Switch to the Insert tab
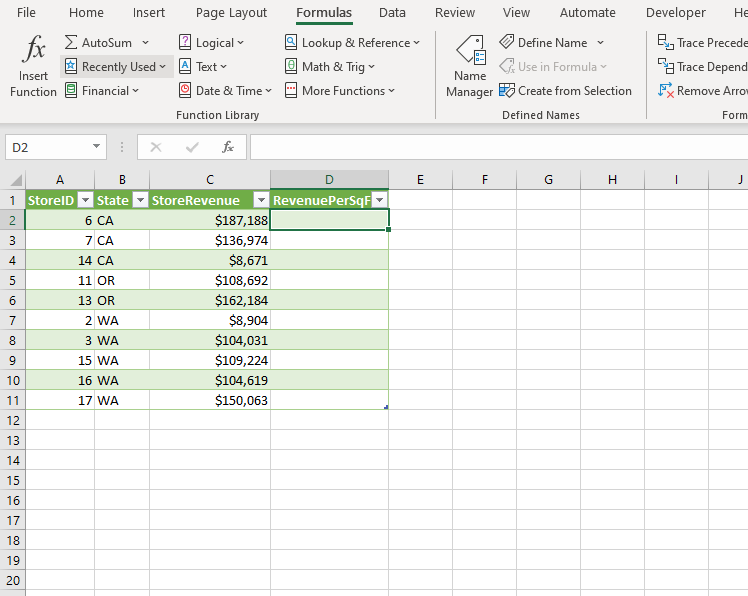 149,12
